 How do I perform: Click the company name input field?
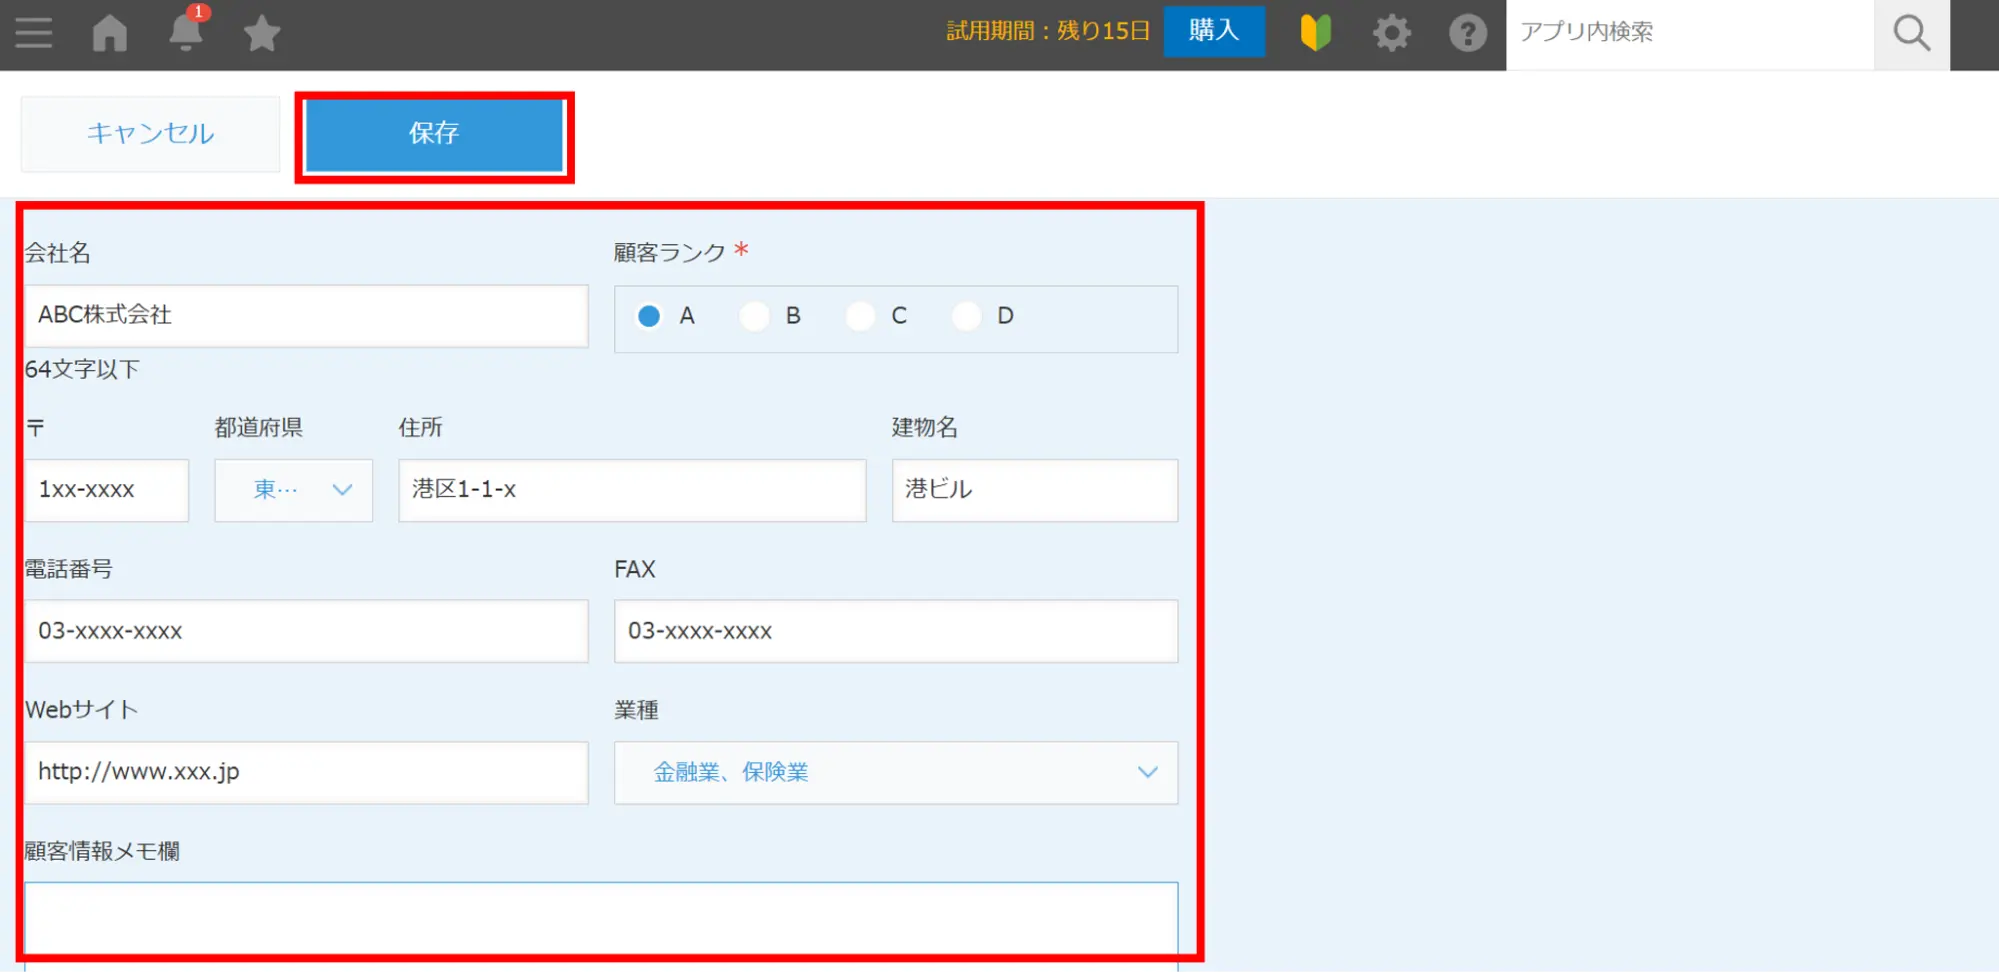[x=306, y=316]
